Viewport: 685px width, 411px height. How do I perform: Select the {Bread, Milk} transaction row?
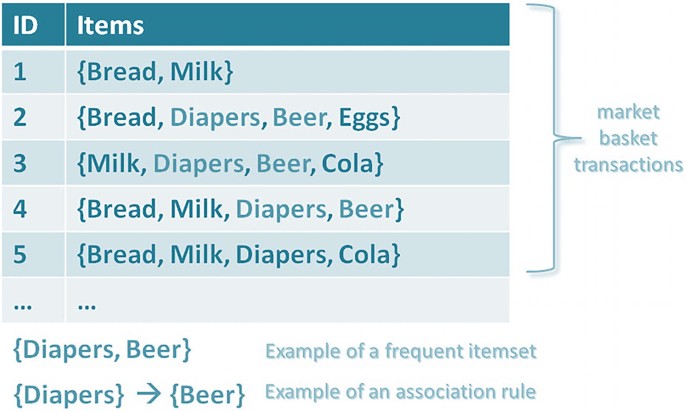point(153,71)
